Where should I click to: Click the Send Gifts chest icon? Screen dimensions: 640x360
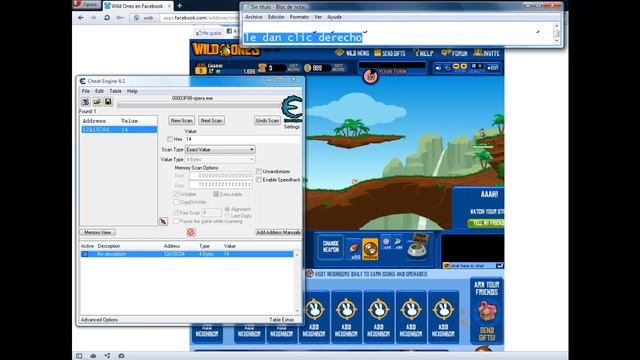point(487,311)
